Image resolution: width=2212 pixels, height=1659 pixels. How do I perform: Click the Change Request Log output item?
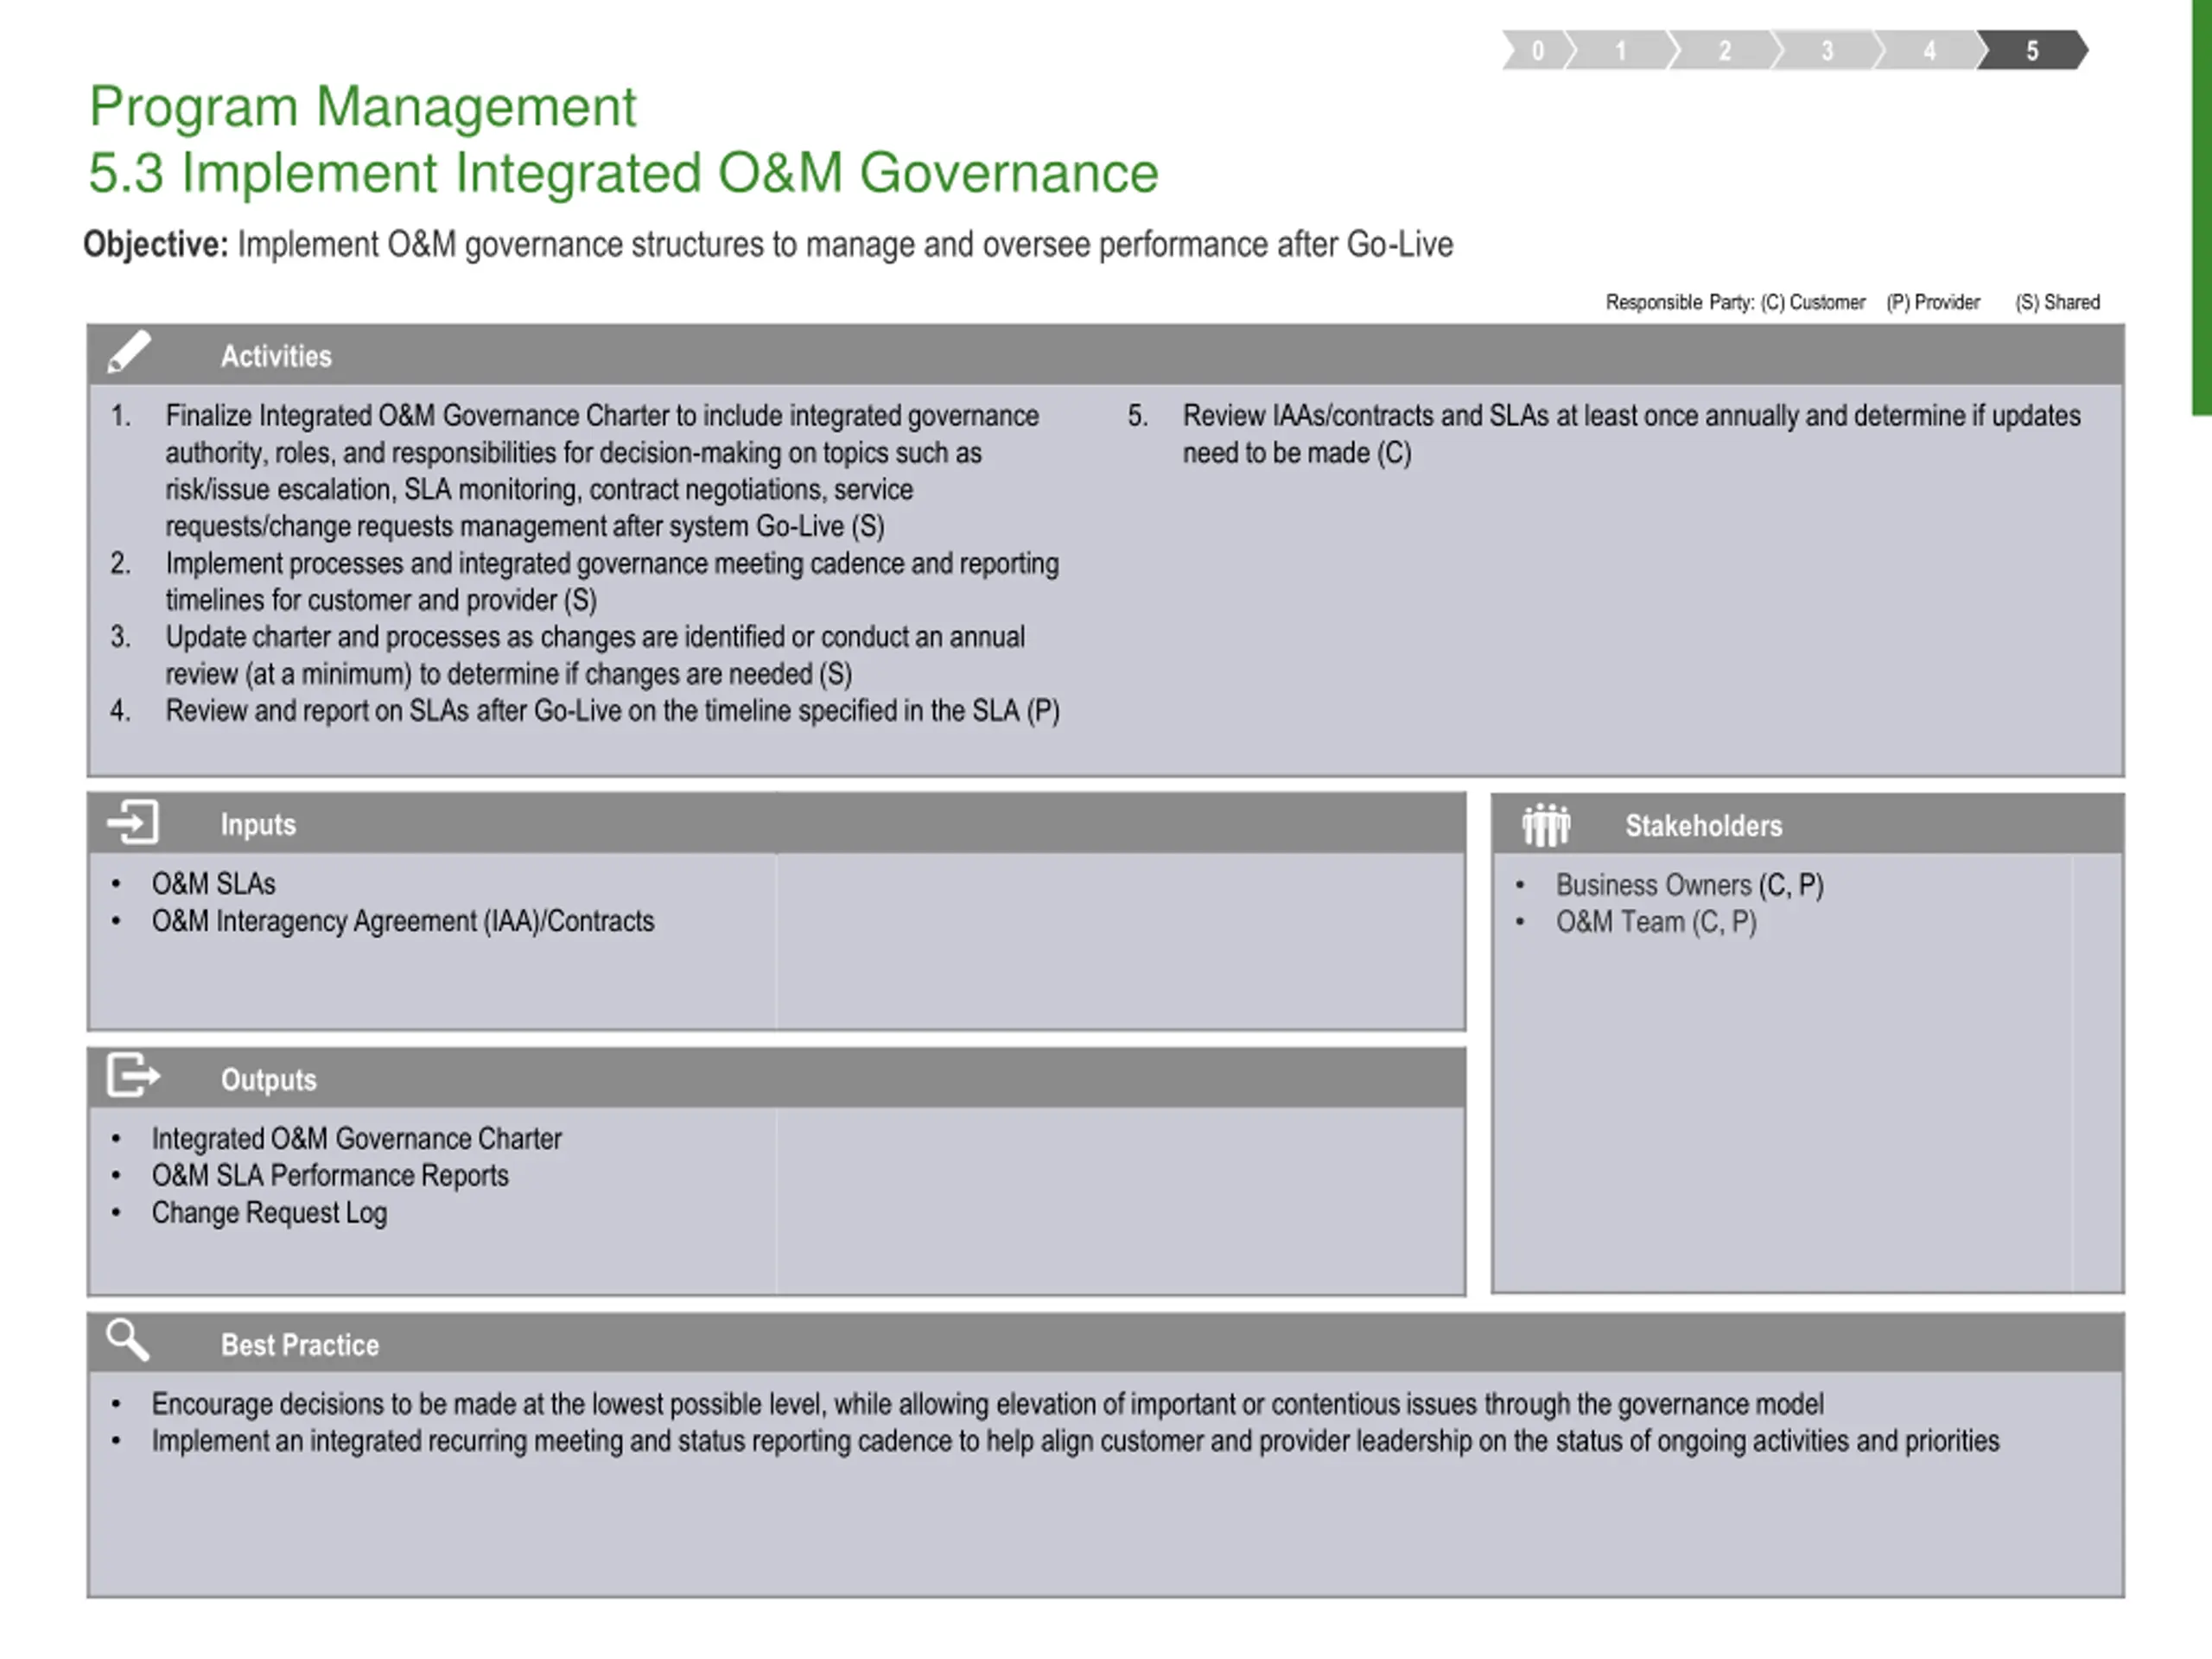(269, 1213)
